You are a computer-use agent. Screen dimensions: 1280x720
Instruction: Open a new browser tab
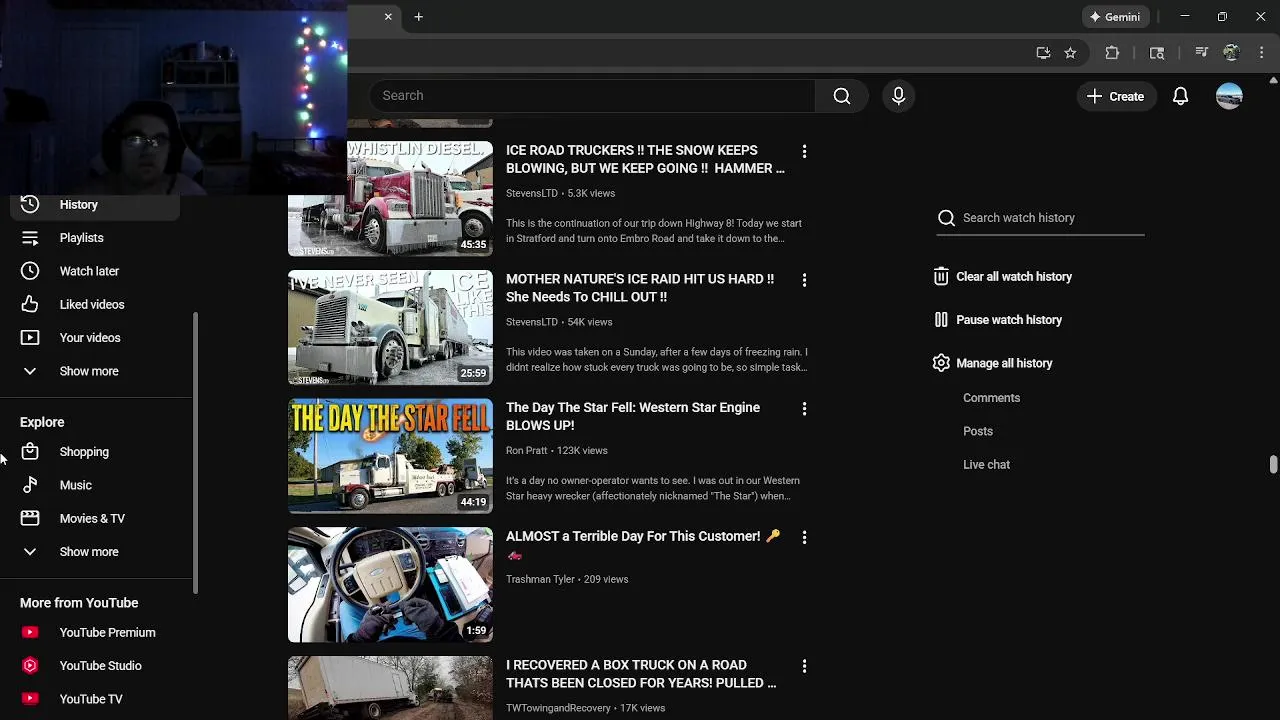(x=419, y=17)
